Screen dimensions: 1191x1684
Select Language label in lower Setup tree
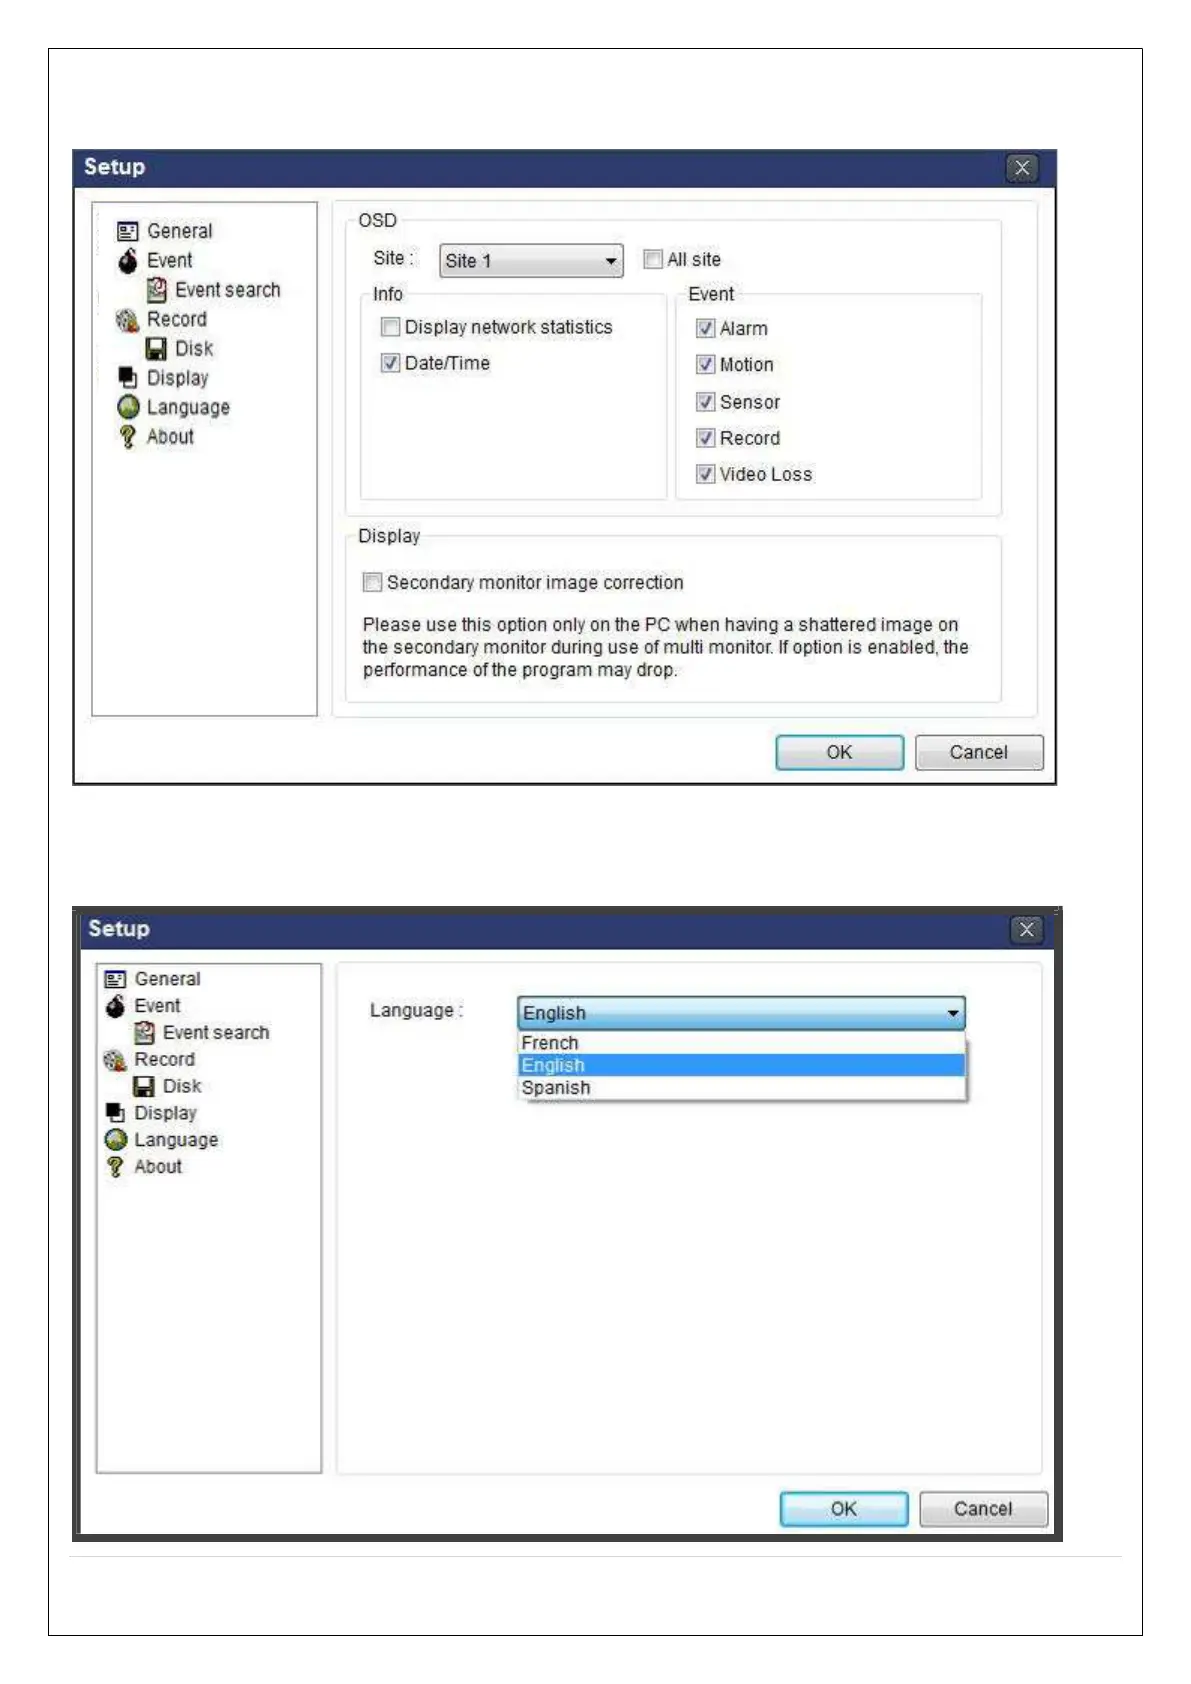pyautogui.click(x=176, y=1140)
